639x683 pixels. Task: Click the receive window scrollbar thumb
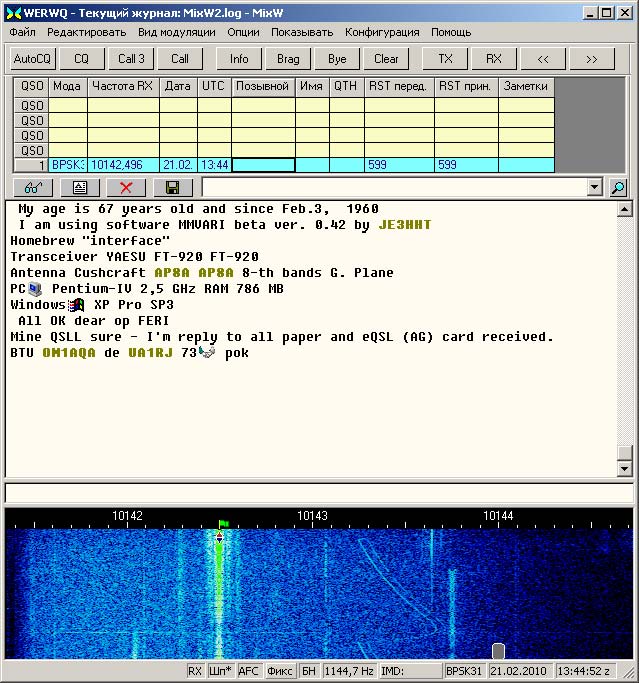click(625, 453)
